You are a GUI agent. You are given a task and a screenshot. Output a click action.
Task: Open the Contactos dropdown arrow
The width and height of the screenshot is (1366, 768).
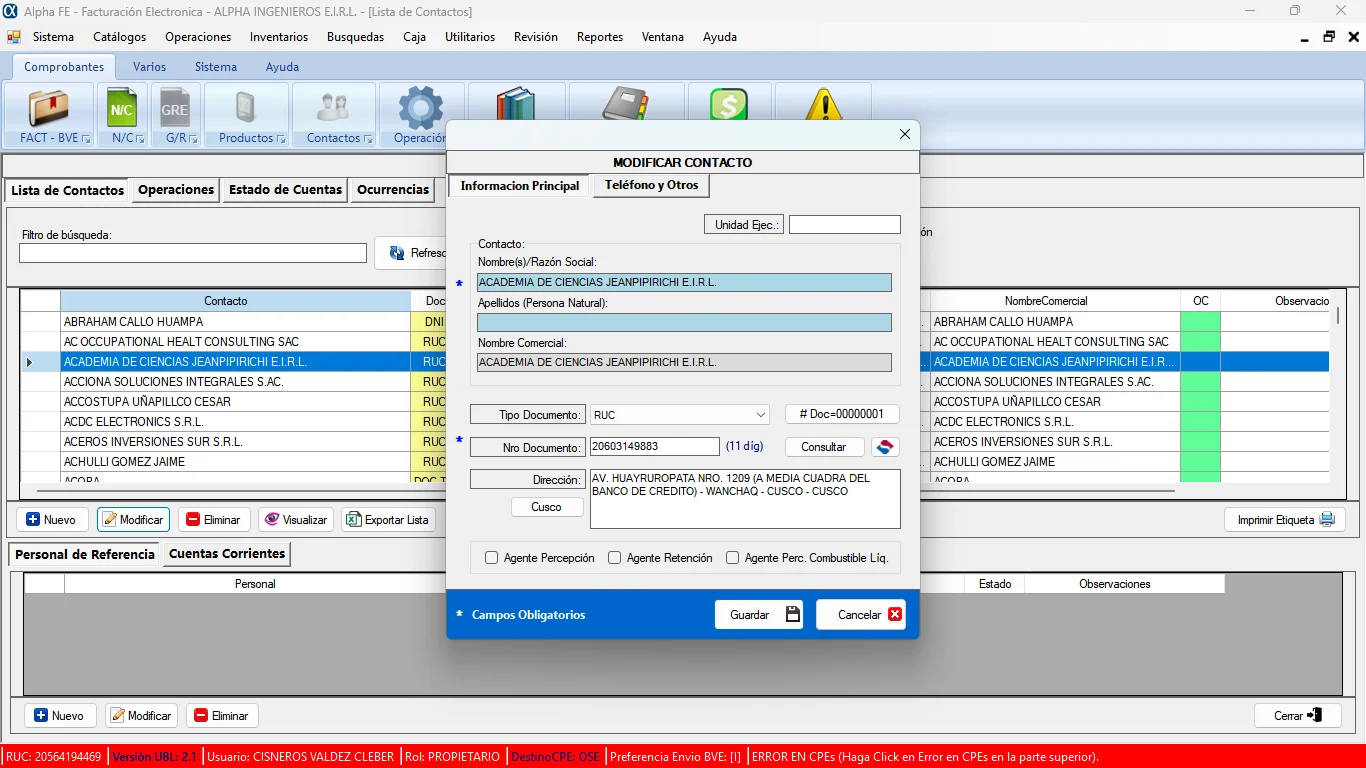(x=369, y=139)
